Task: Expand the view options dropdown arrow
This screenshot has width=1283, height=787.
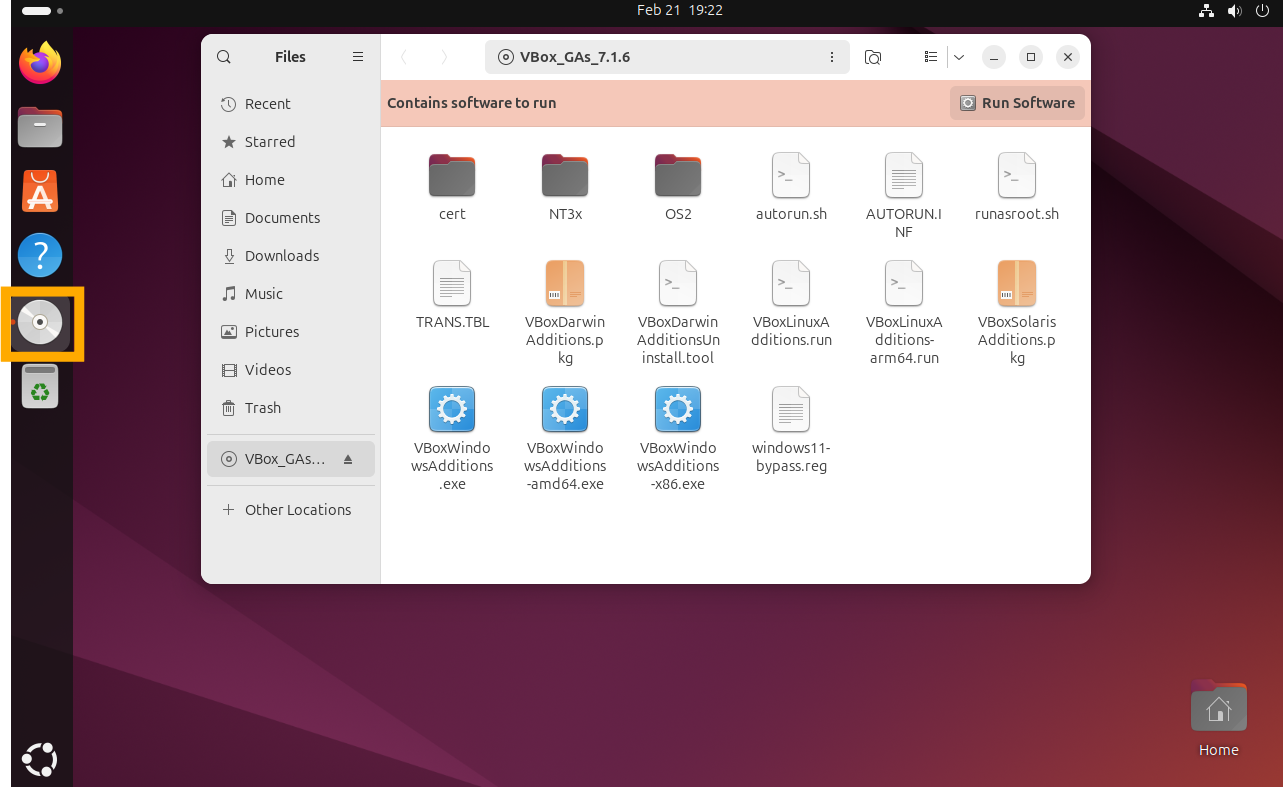Action: (x=959, y=57)
